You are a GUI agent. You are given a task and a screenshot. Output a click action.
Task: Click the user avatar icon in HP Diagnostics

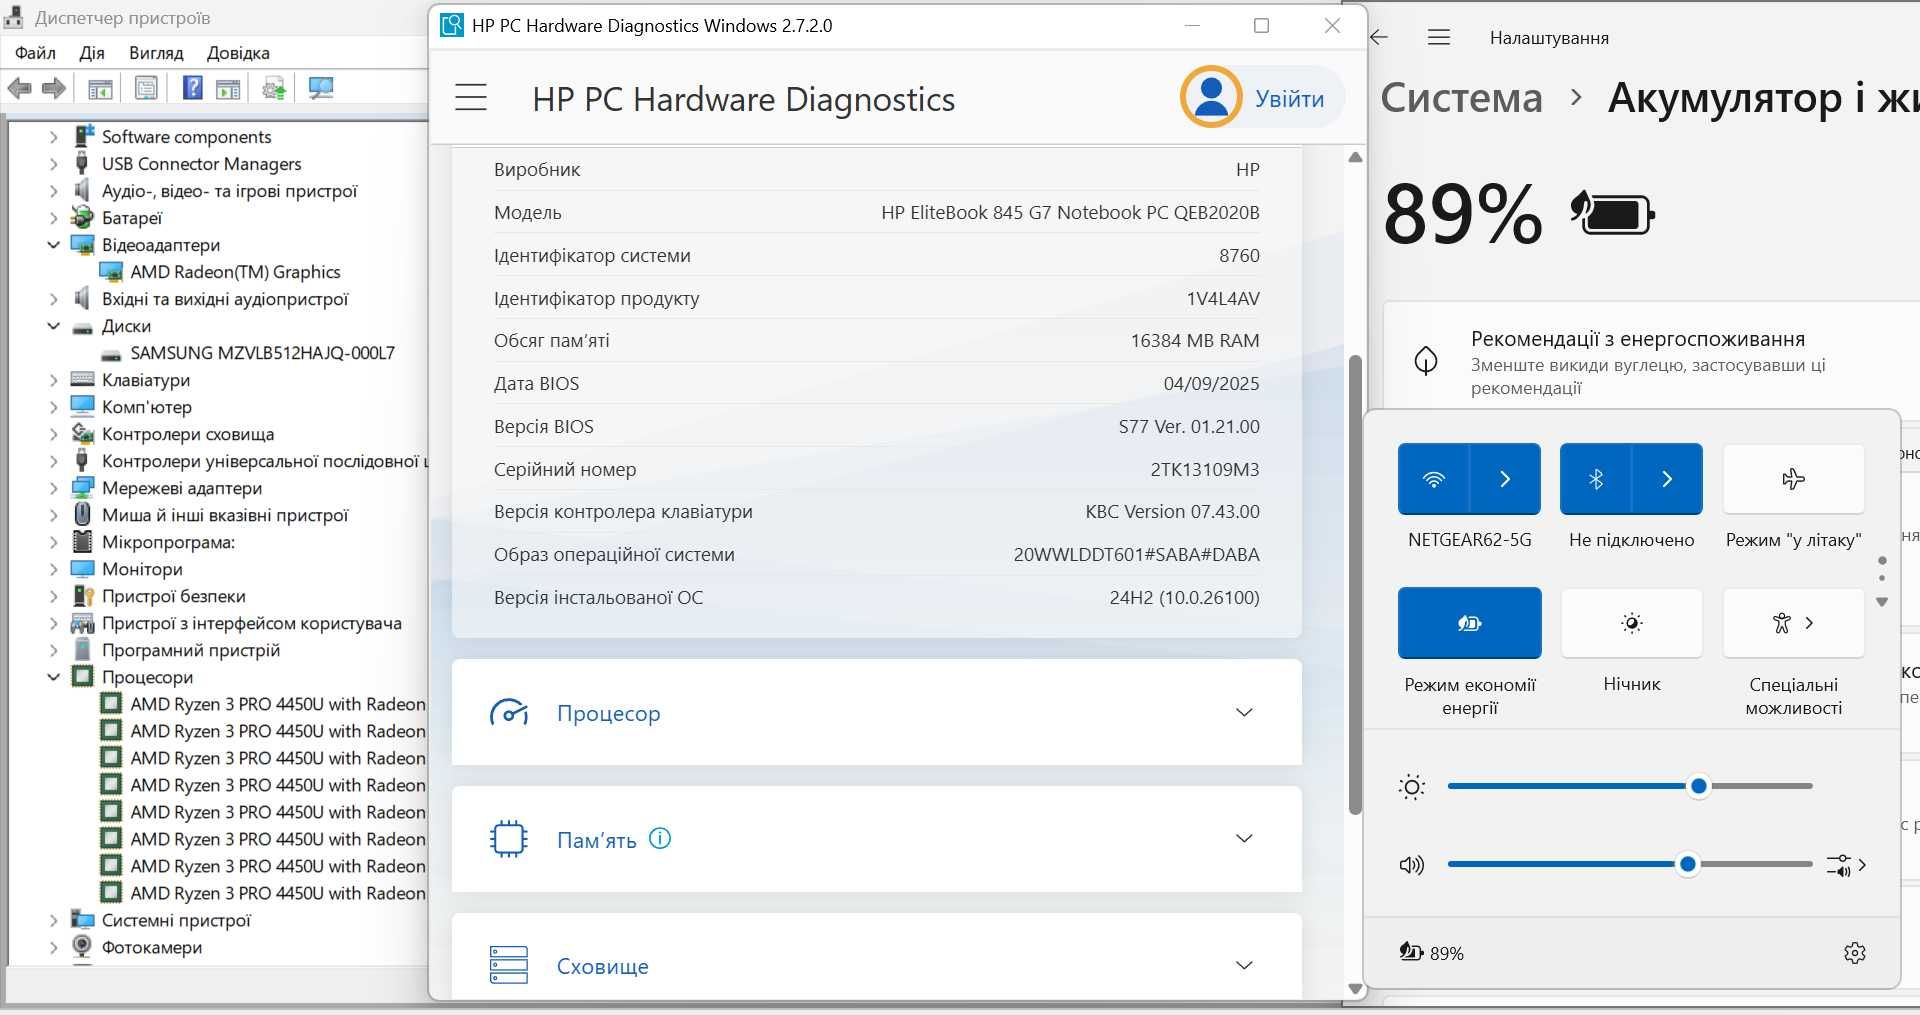click(x=1211, y=97)
